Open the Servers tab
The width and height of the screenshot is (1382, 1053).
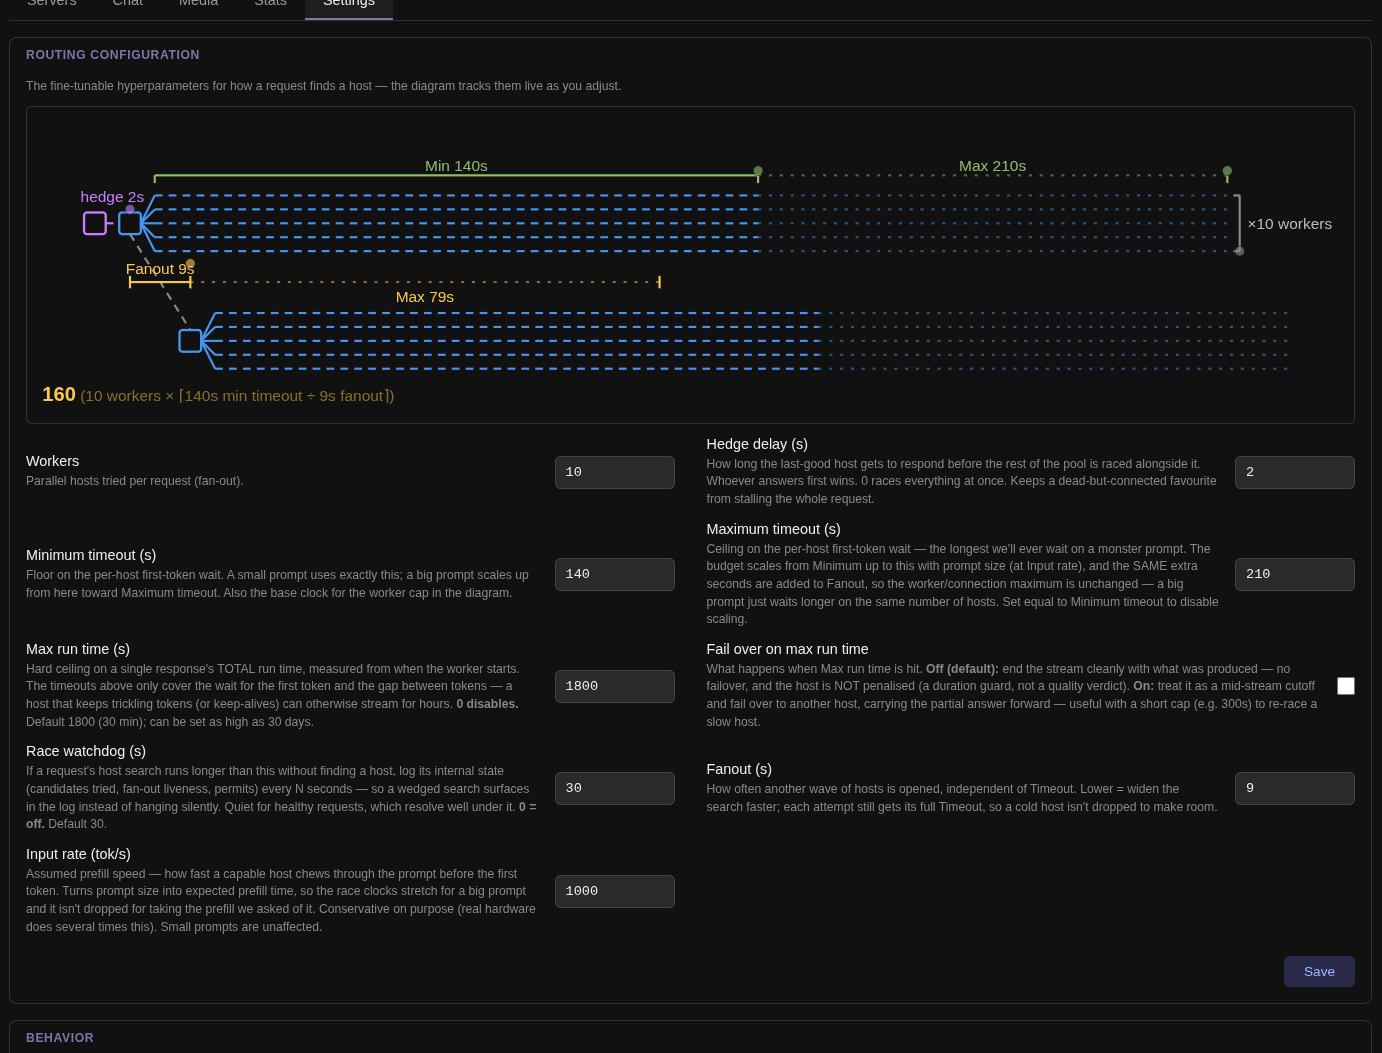(x=52, y=3)
